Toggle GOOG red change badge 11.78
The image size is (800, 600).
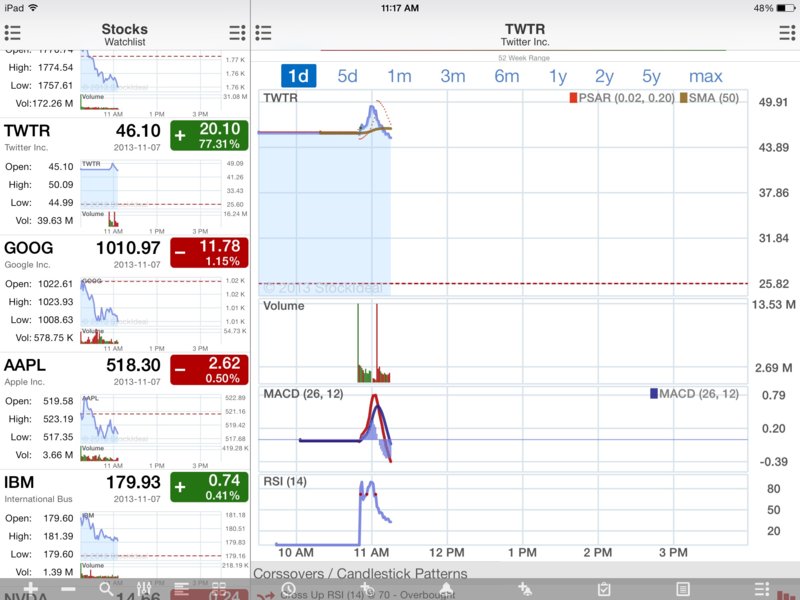(x=209, y=253)
